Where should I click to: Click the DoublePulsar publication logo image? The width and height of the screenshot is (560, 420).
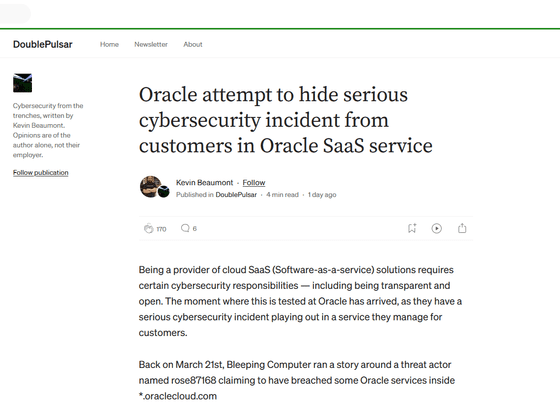(22, 83)
